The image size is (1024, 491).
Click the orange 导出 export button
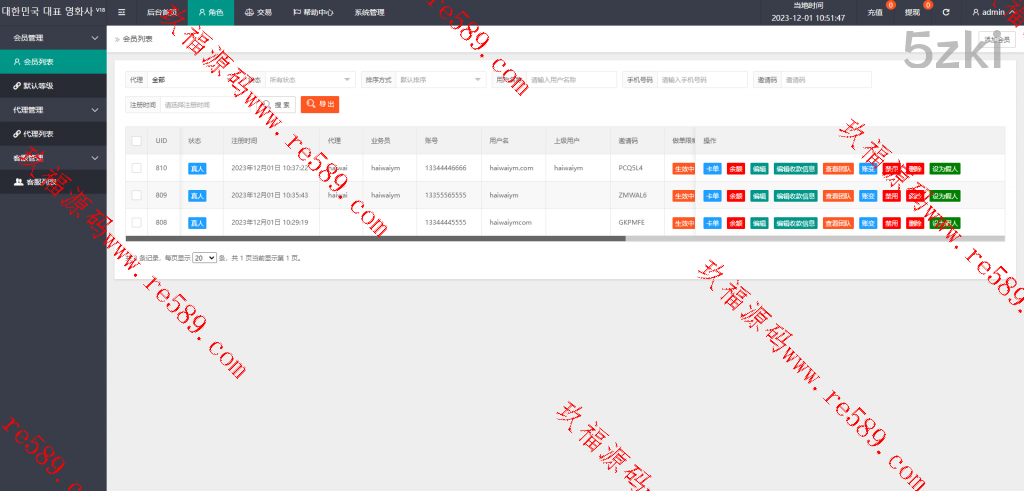320,104
